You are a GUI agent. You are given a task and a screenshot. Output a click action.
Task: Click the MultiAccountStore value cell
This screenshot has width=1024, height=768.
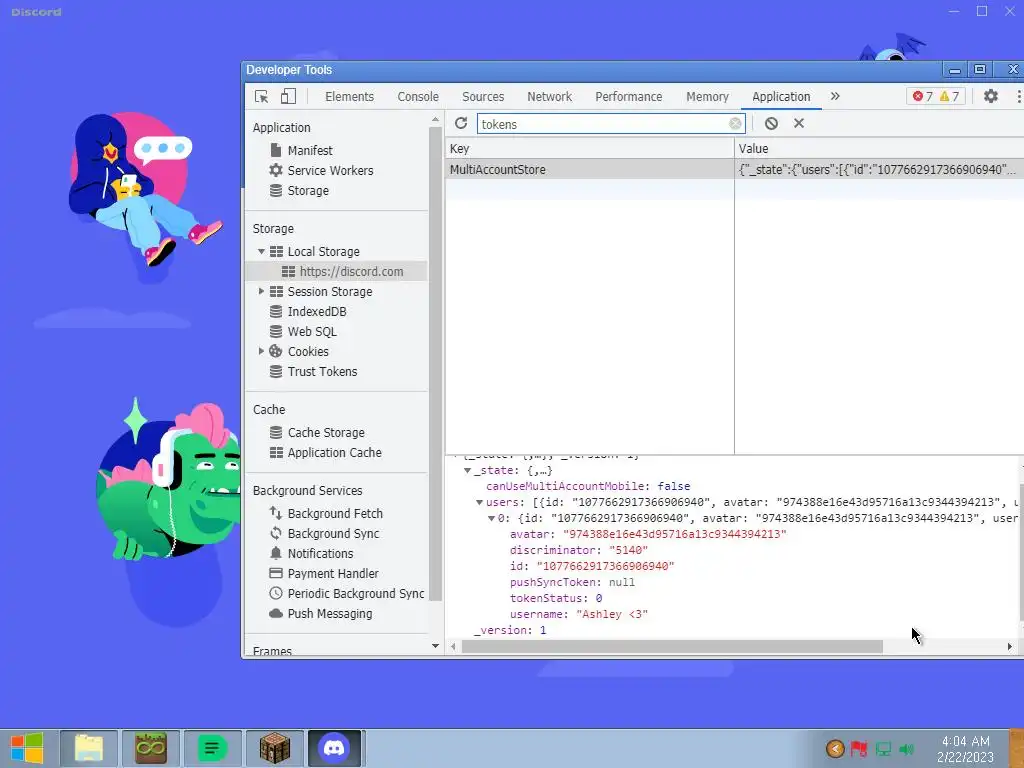click(x=879, y=170)
